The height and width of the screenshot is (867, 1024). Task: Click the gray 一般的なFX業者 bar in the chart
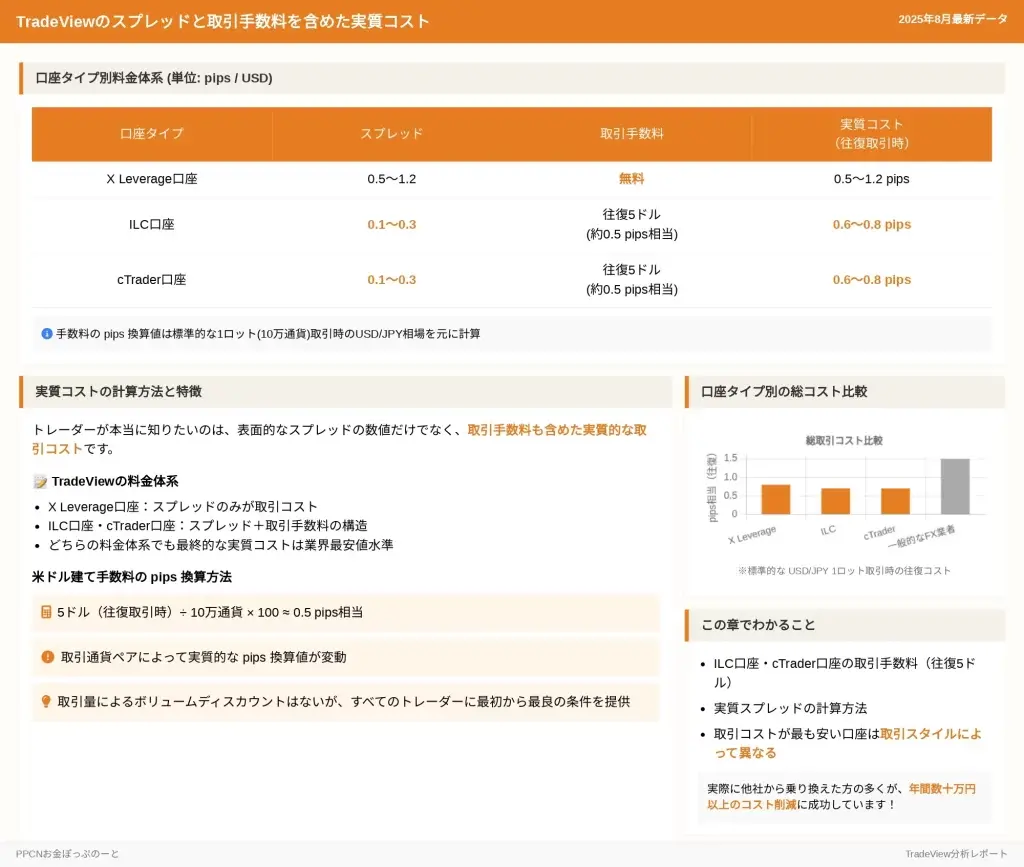click(955, 487)
